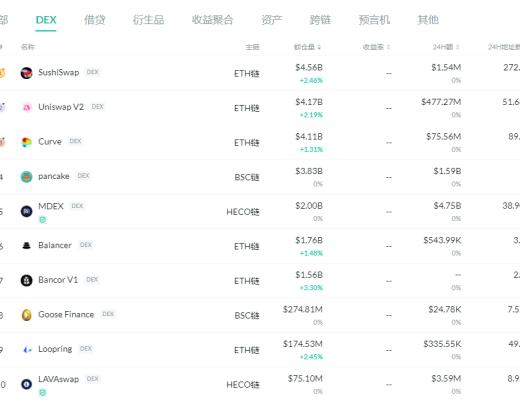Open the Loopring project link
This screenshot has height=400, width=520.
click(55, 349)
